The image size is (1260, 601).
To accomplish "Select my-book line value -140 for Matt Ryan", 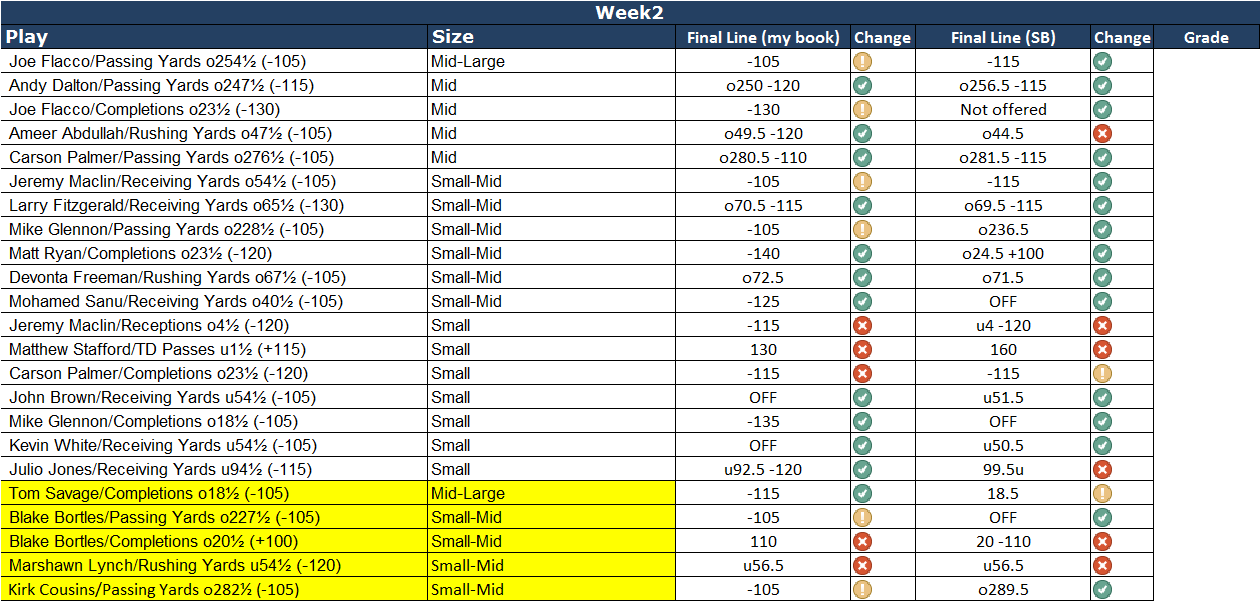I will click(764, 253).
